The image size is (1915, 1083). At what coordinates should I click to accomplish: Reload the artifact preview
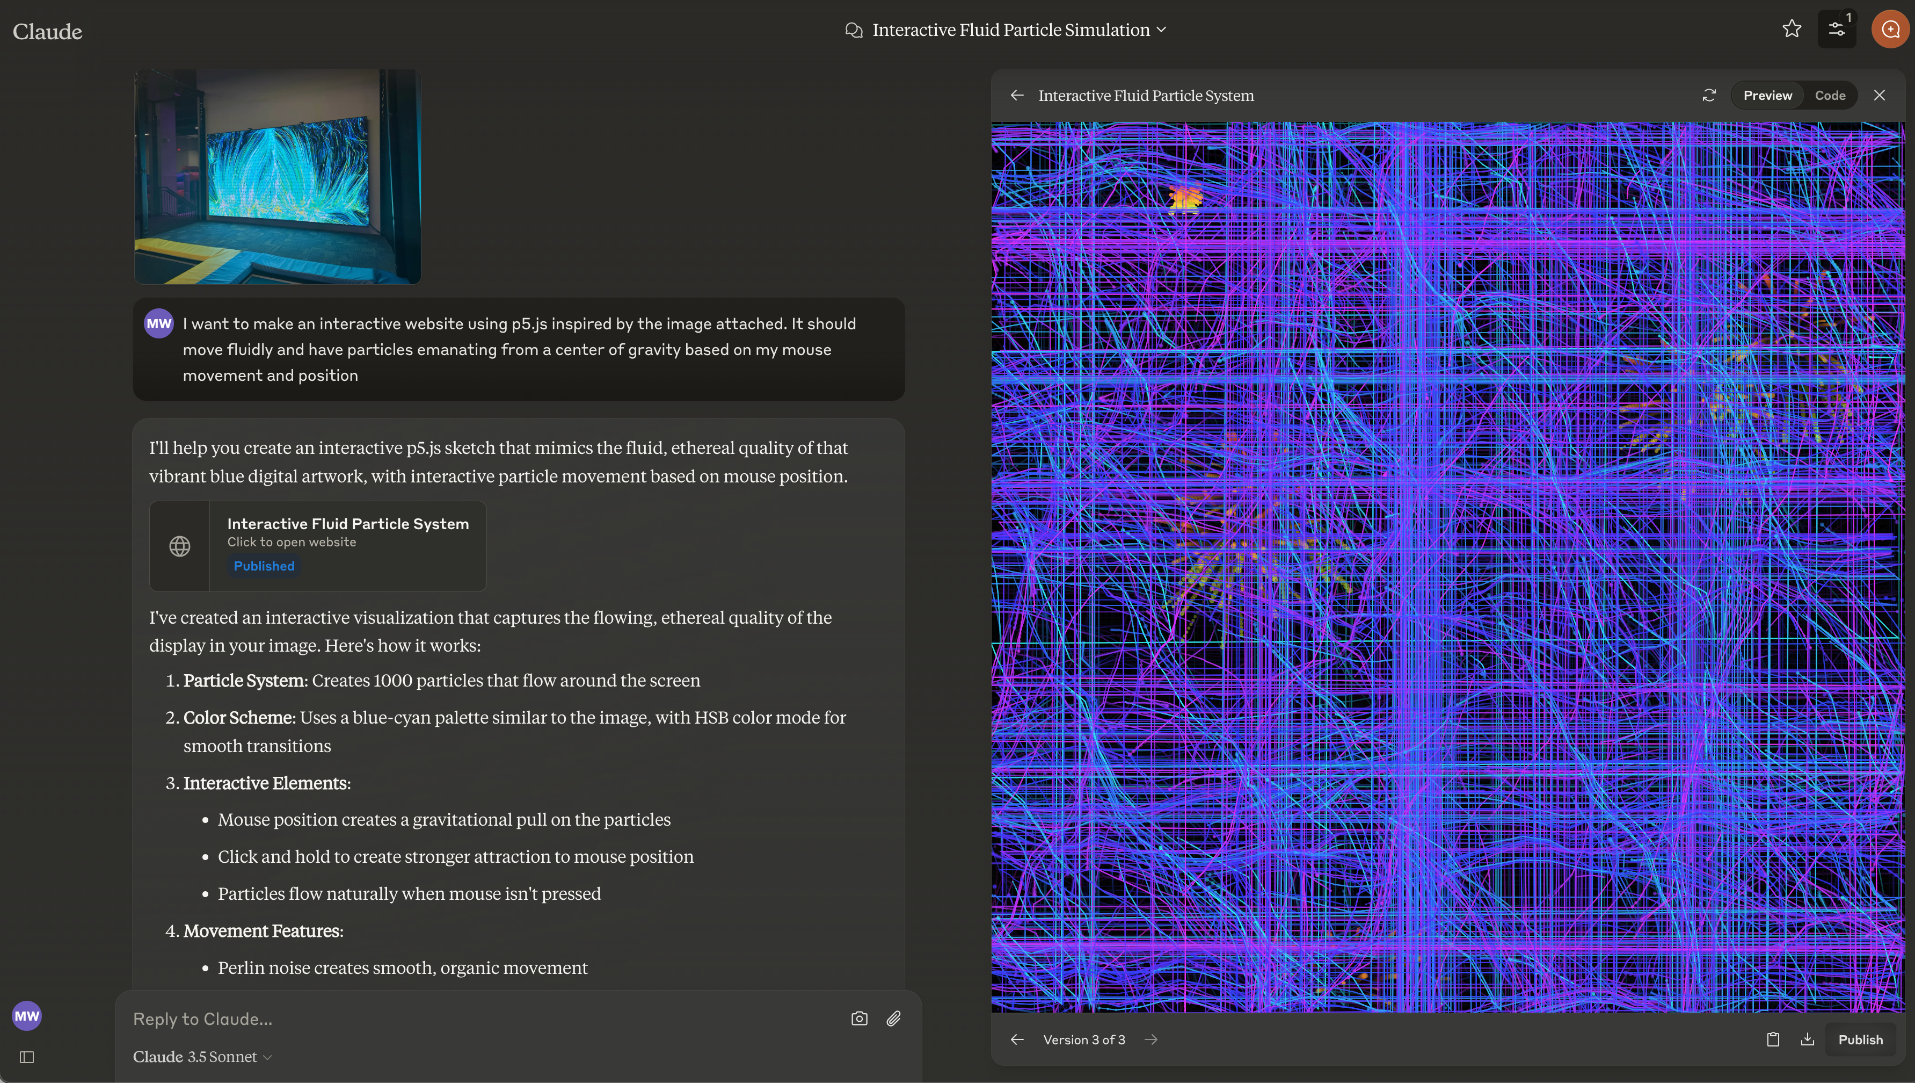(x=1709, y=95)
